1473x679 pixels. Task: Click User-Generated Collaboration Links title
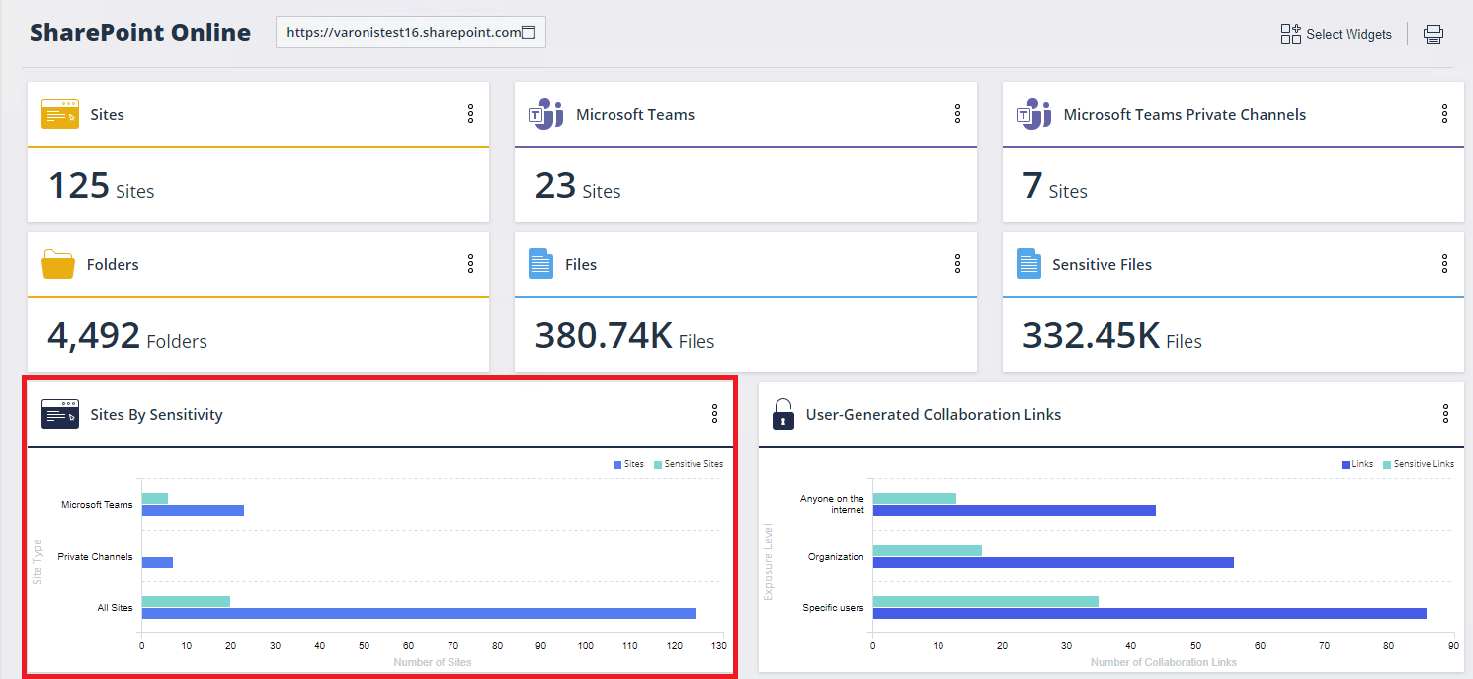[x=933, y=414]
